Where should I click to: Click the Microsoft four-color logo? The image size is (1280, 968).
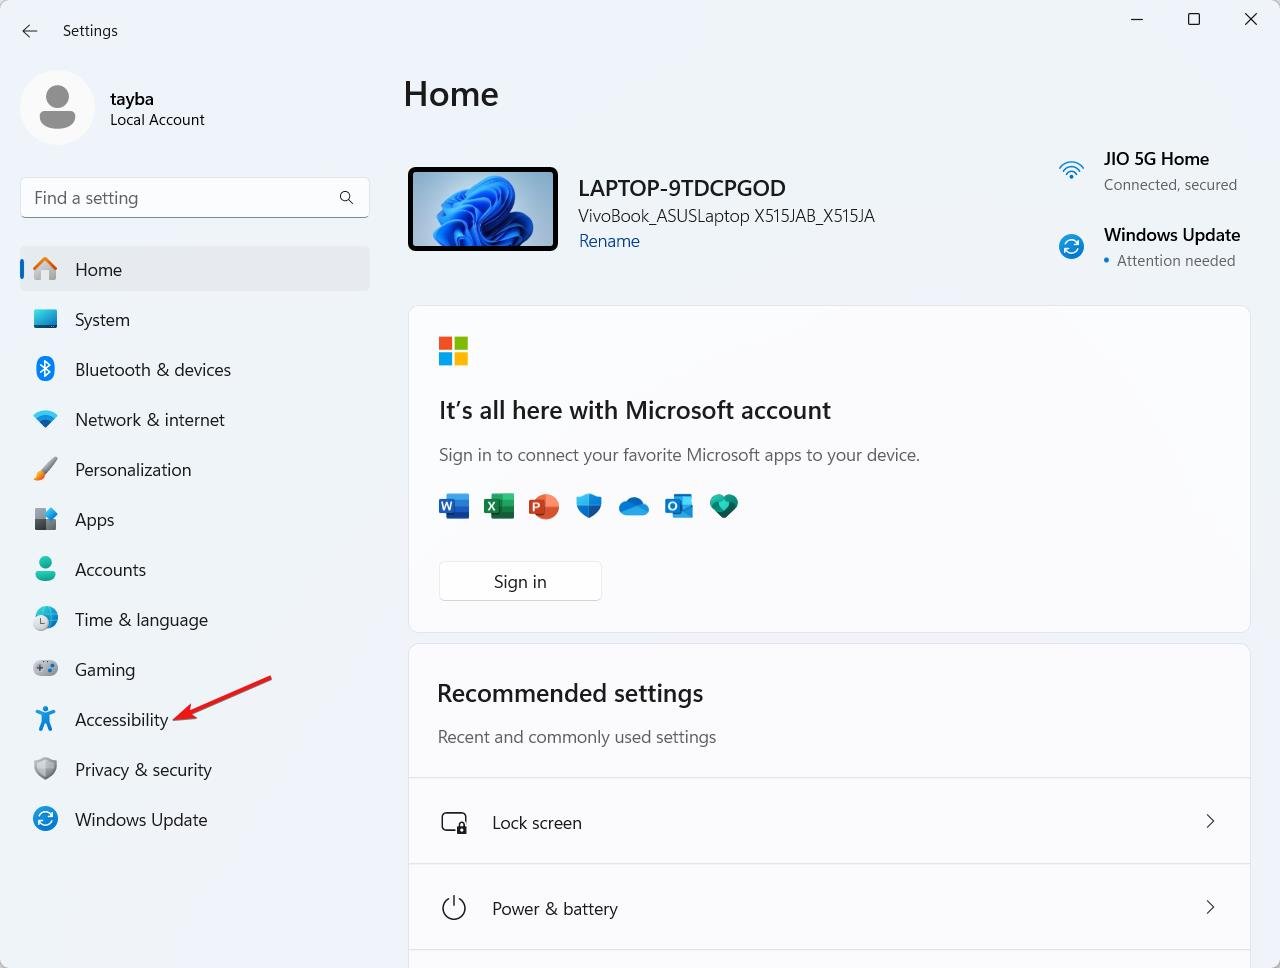point(453,351)
